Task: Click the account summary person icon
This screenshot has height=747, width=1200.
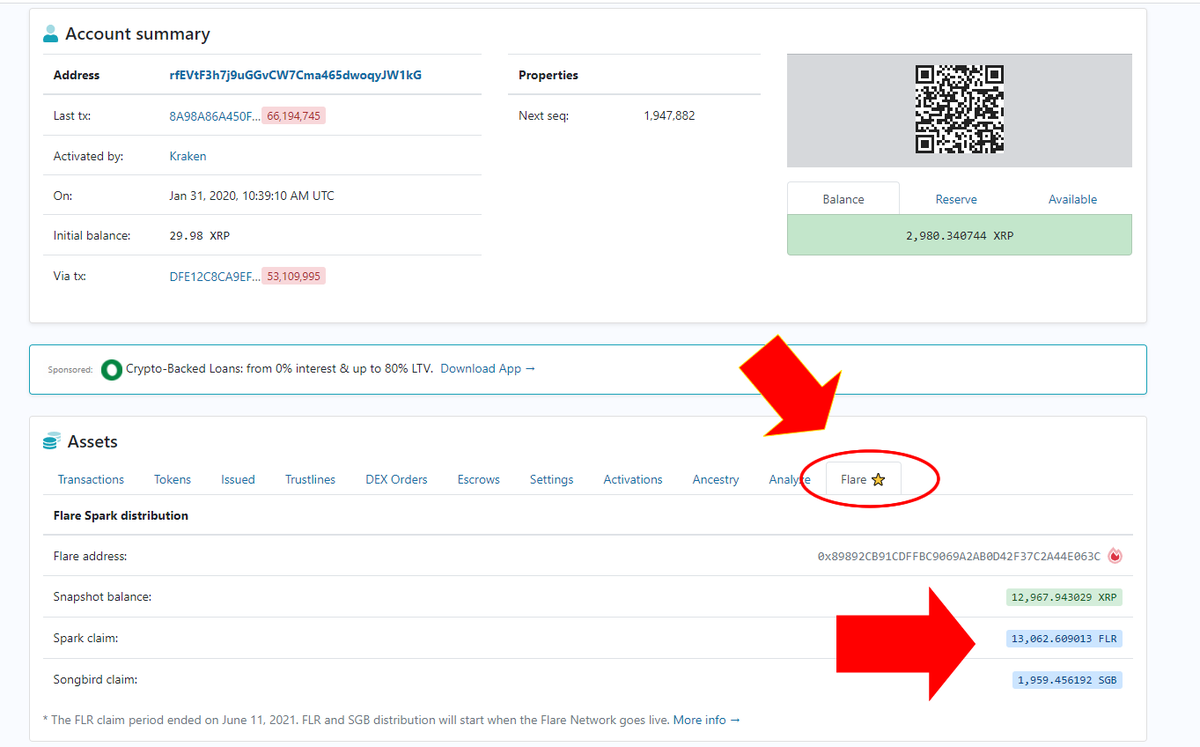Action: click(50, 32)
